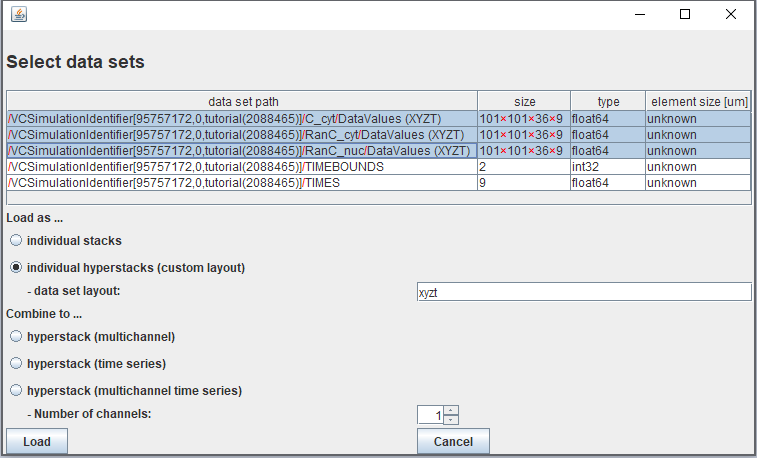Click the 'element size [um]' column header
This screenshot has width=757, height=458.
click(699, 101)
